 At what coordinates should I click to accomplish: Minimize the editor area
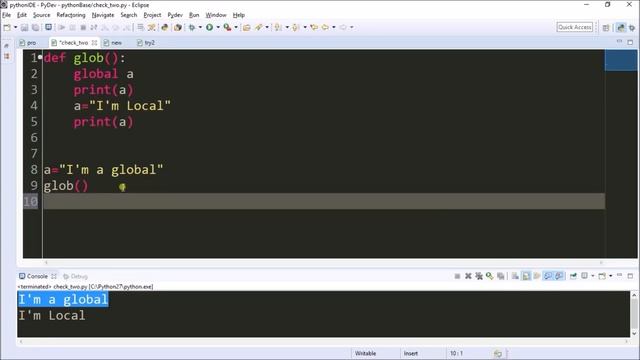pyautogui.click(x=619, y=42)
